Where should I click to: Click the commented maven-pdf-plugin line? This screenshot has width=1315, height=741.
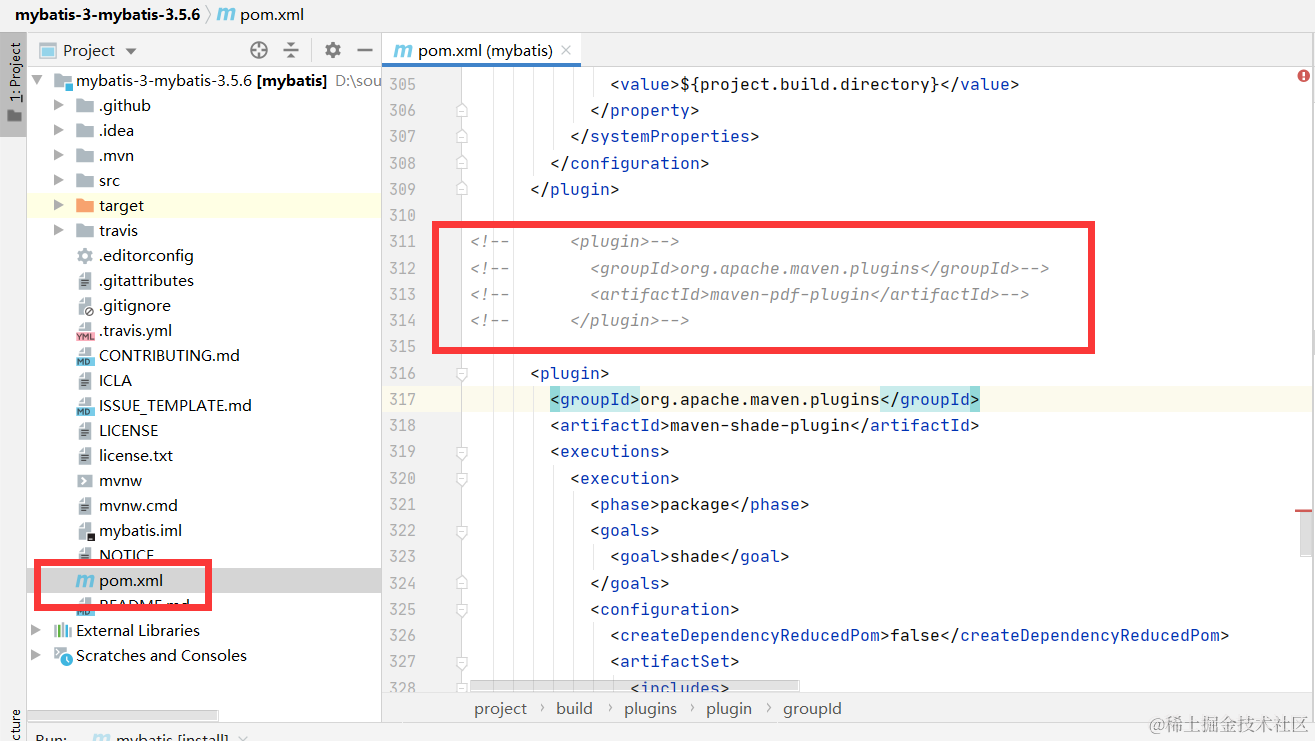pyautogui.click(x=750, y=294)
